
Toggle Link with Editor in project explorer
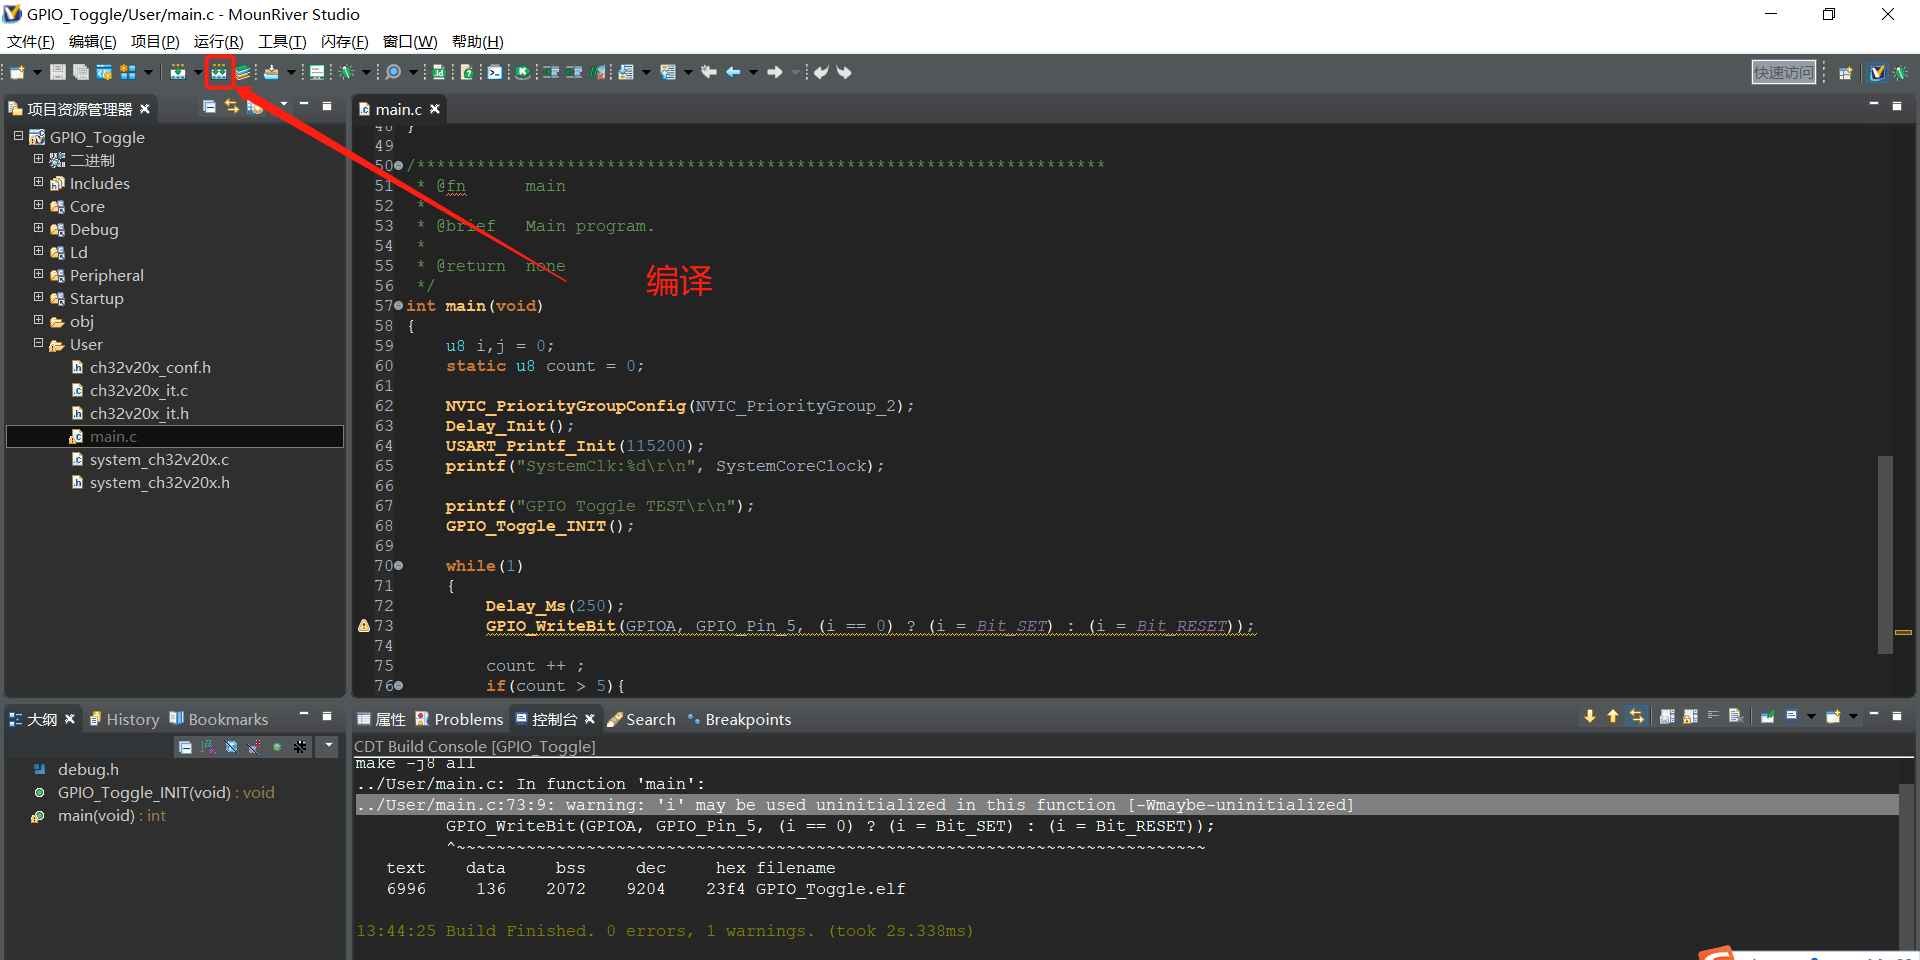click(232, 107)
